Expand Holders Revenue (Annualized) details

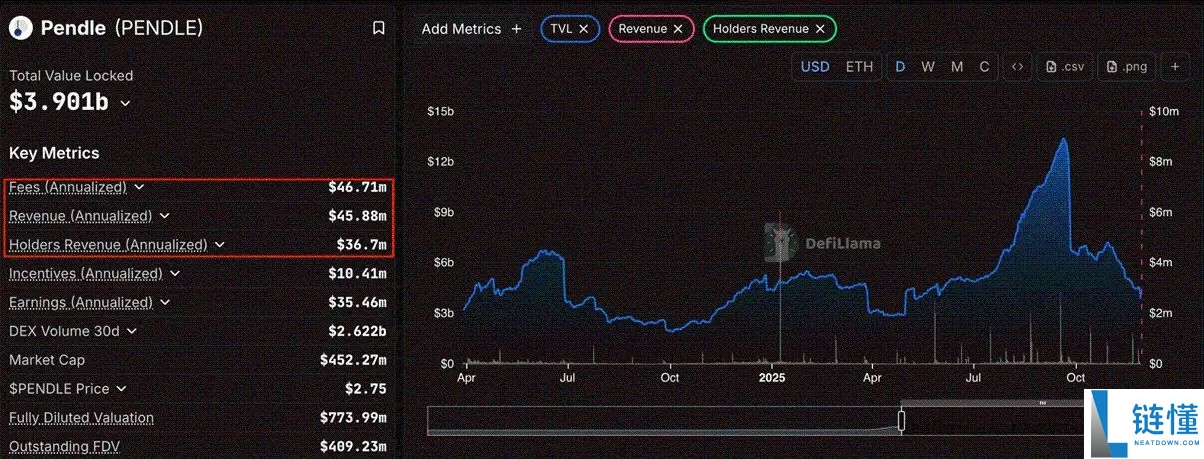click(x=219, y=244)
